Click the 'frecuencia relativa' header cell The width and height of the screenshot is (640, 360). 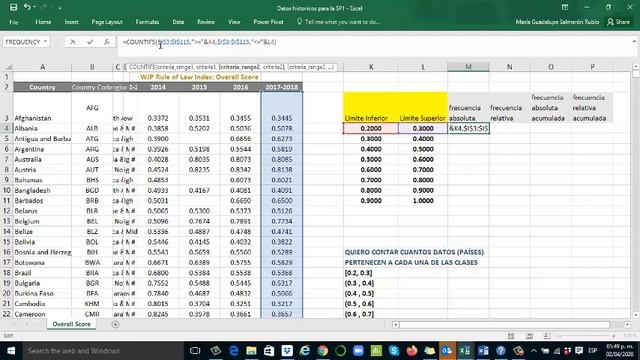509,108
